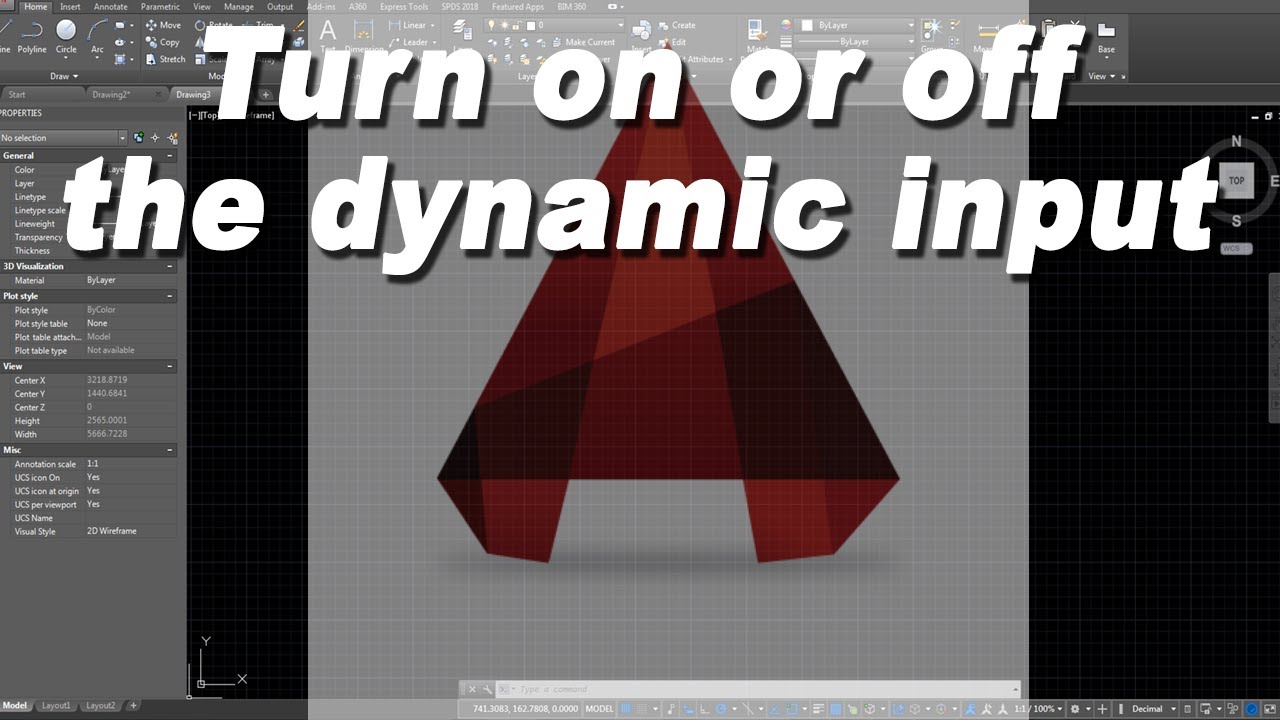Image resolution: width=1280 pixels, height=720 pixels.
Task: Close the command line with X
Action: pos(472,689)
